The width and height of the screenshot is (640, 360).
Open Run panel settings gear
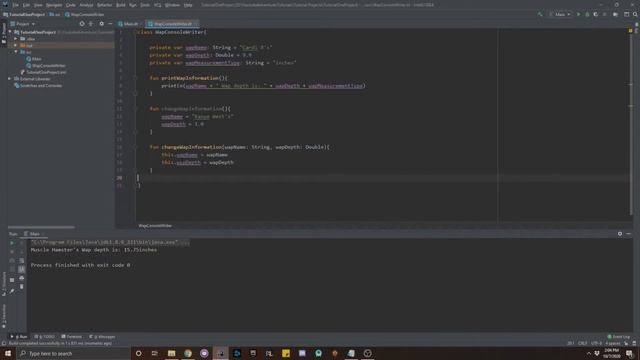click(x=620, y=234)
